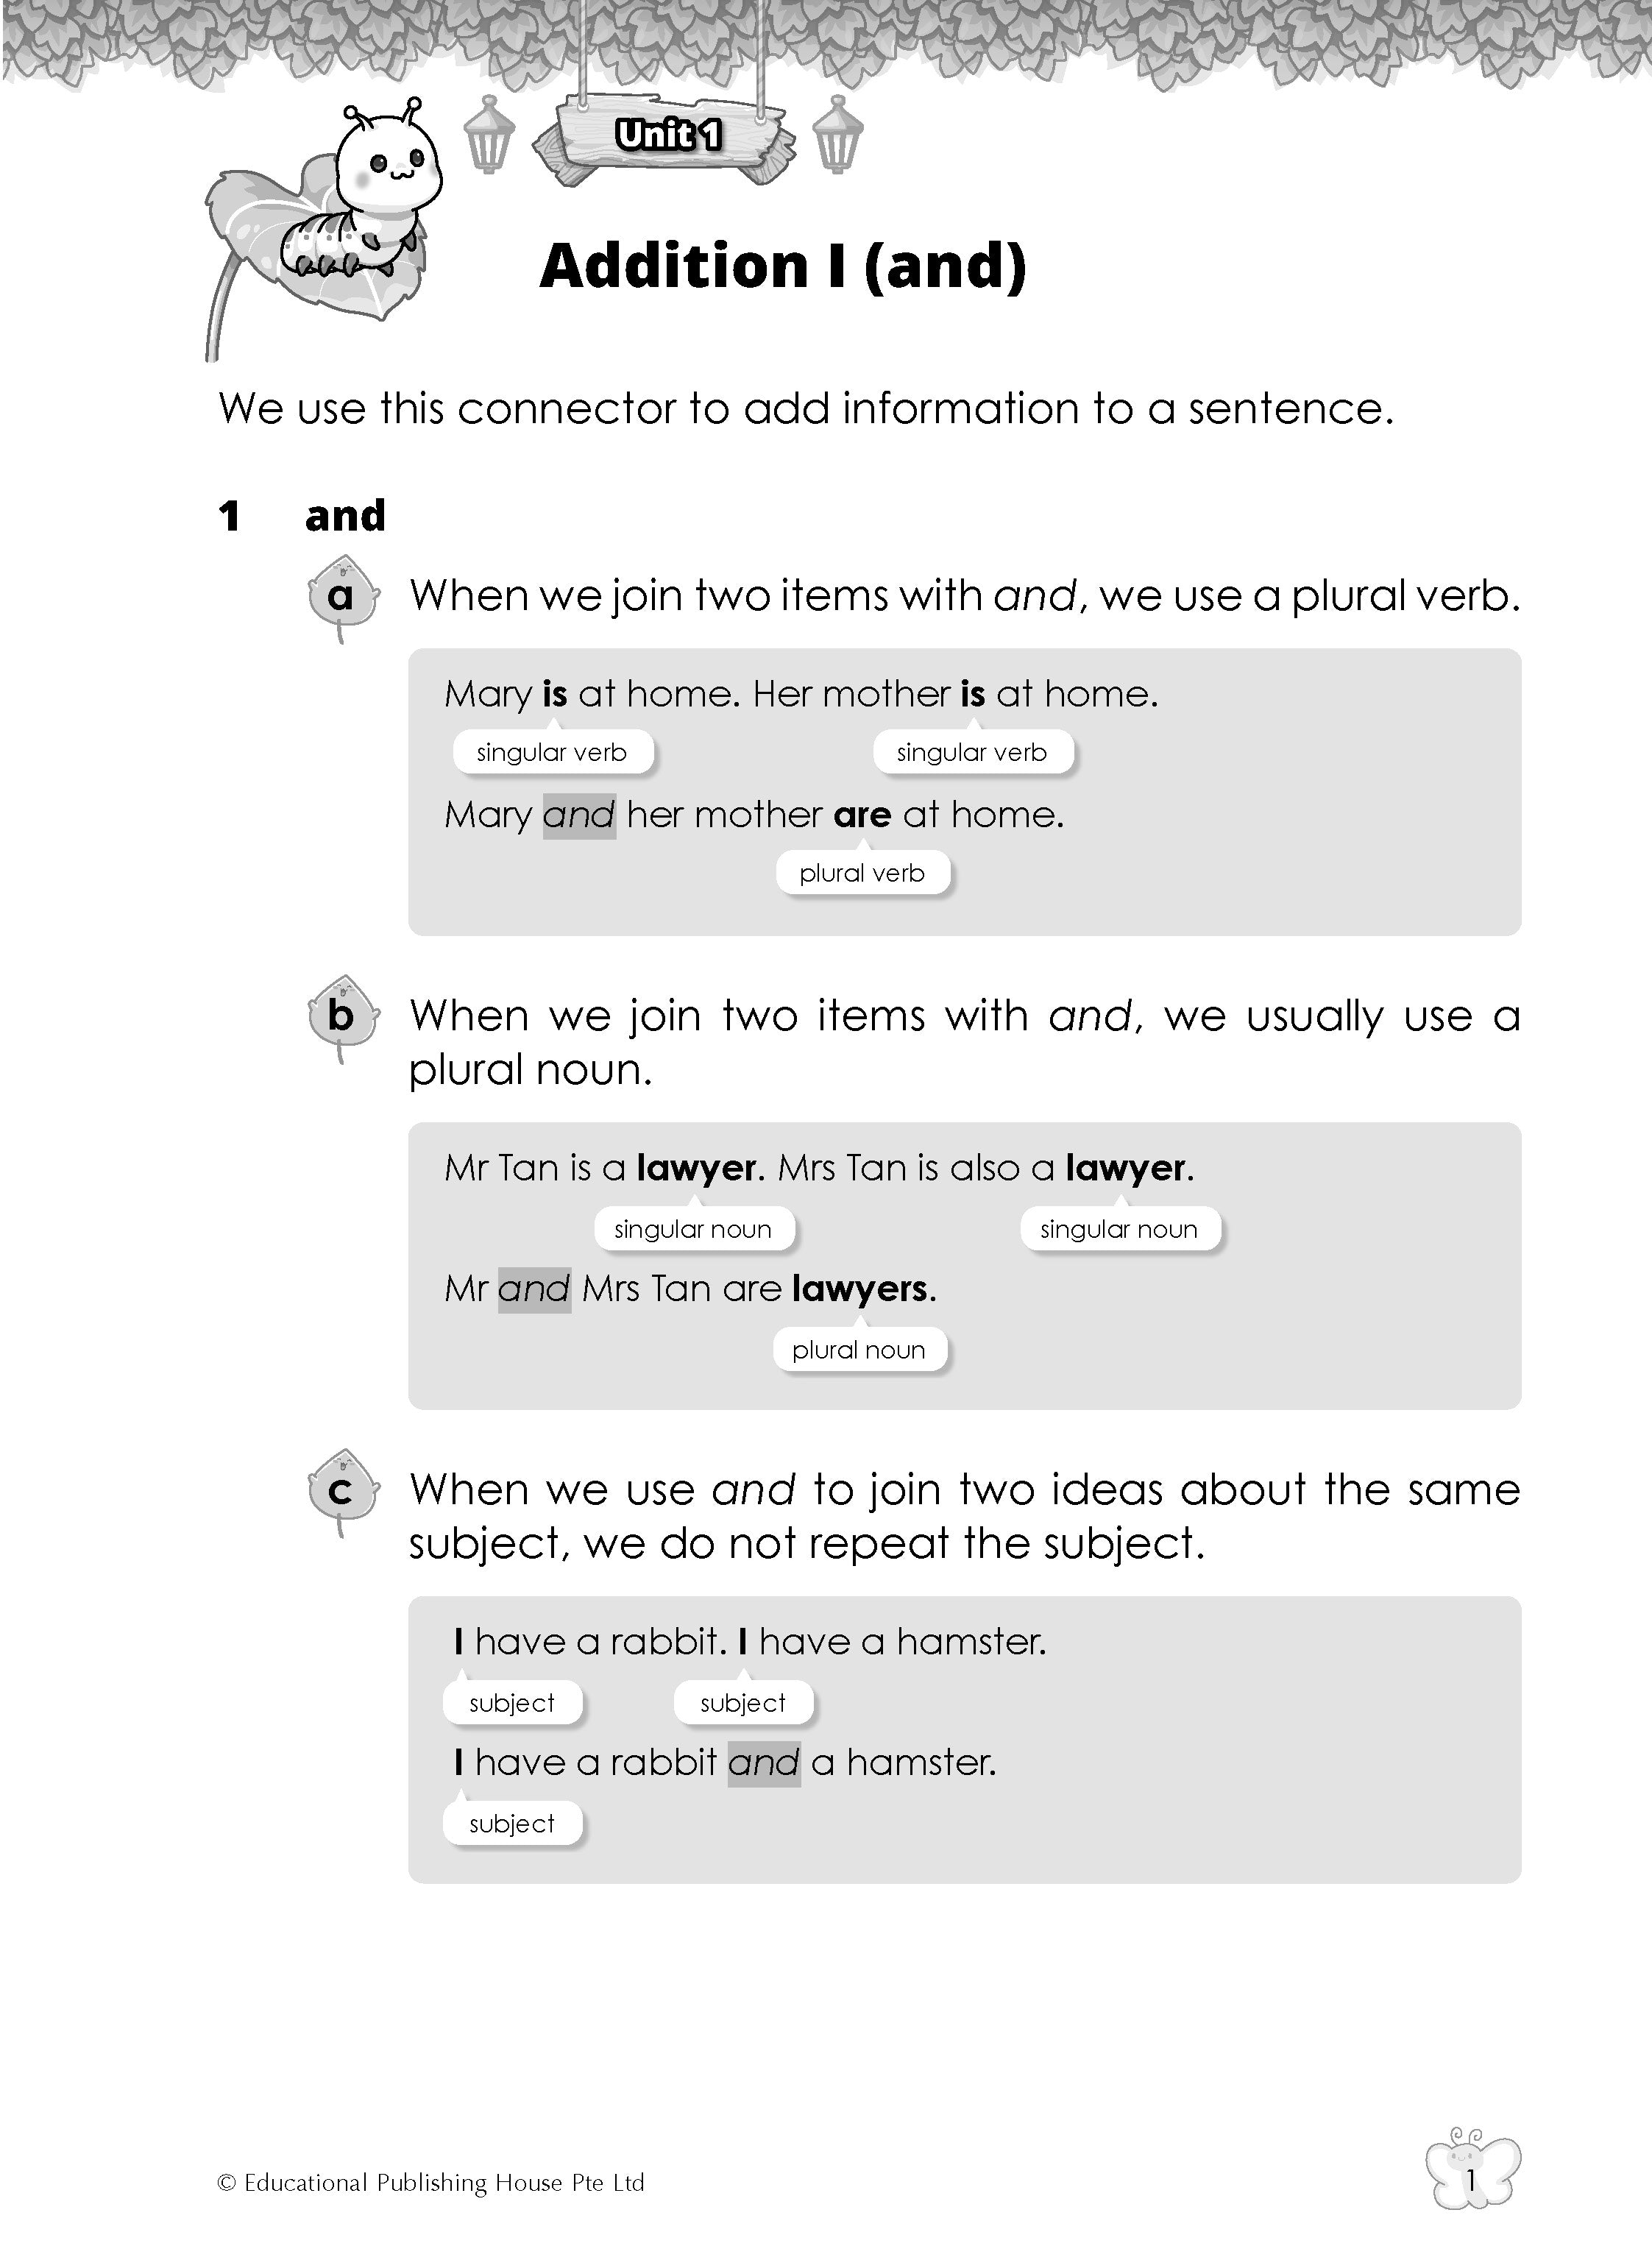Select the Unit 1 wooden sign
Viewport: 1652px width, 2260px height.
click(666, 137)
